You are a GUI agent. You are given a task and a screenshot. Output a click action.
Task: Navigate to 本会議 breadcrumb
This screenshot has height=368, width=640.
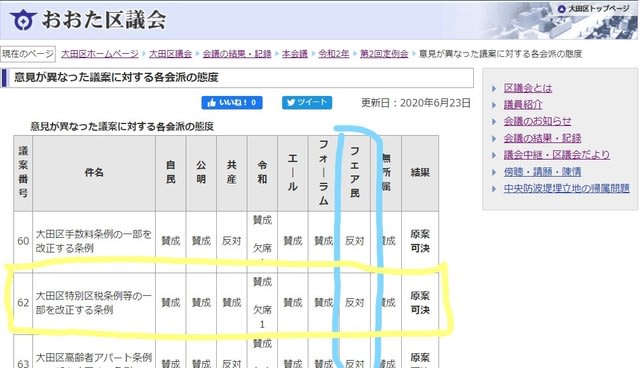tap(294, 54)
